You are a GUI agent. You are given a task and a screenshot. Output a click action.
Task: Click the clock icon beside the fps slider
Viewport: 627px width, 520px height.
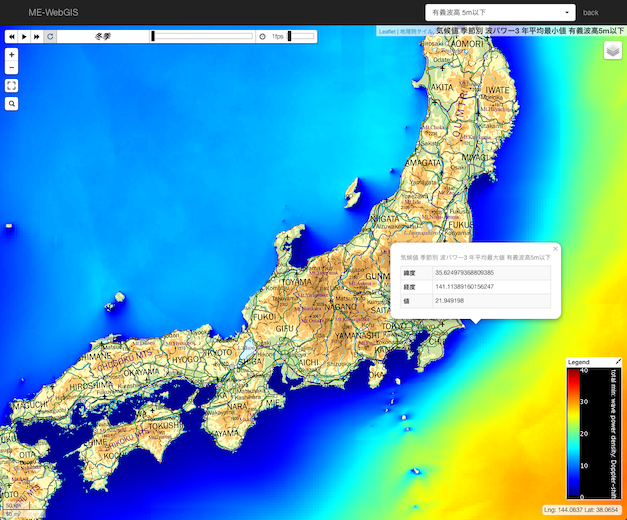[x=262, y=36]
